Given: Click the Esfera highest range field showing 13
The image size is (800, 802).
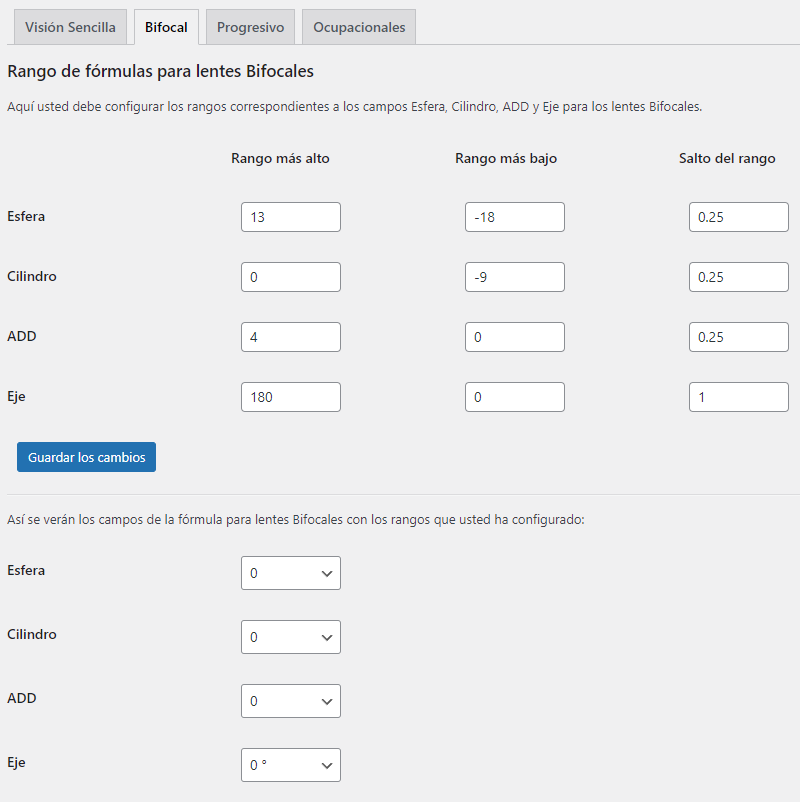Looking at the screenshot, I should pos(290,217).
